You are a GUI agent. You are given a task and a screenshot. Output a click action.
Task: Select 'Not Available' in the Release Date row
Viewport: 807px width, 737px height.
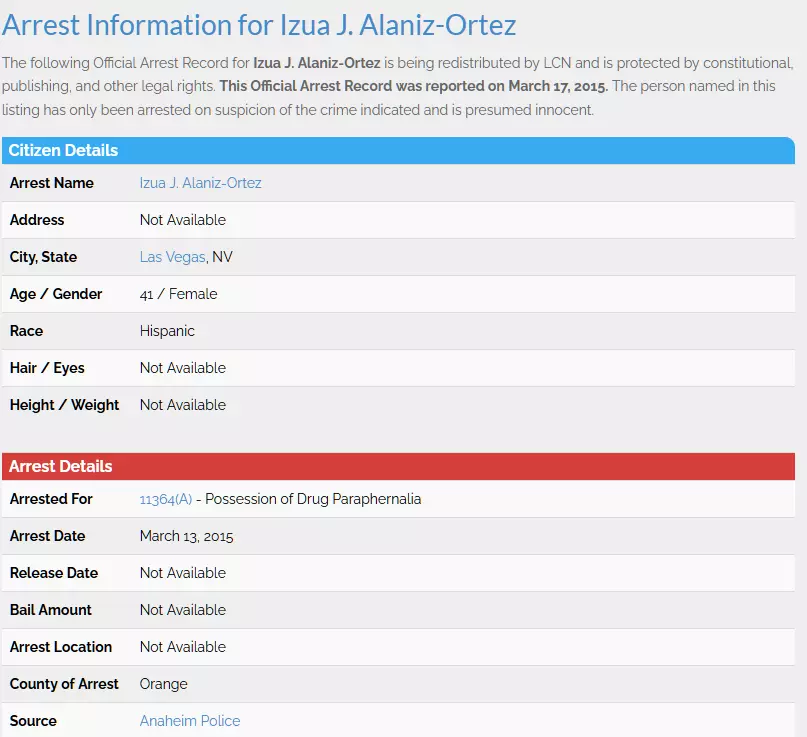pyautogui.click(x=183, y=573)
